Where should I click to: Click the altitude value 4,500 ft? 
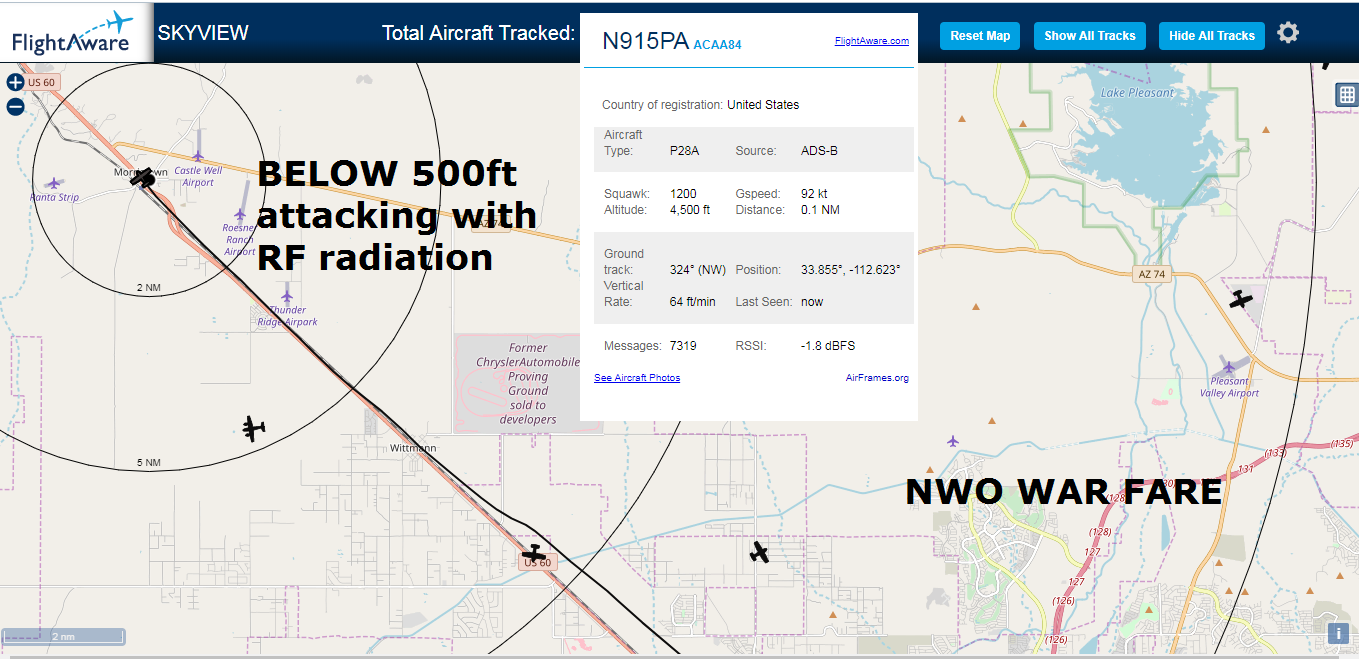[x=690, y=210]
